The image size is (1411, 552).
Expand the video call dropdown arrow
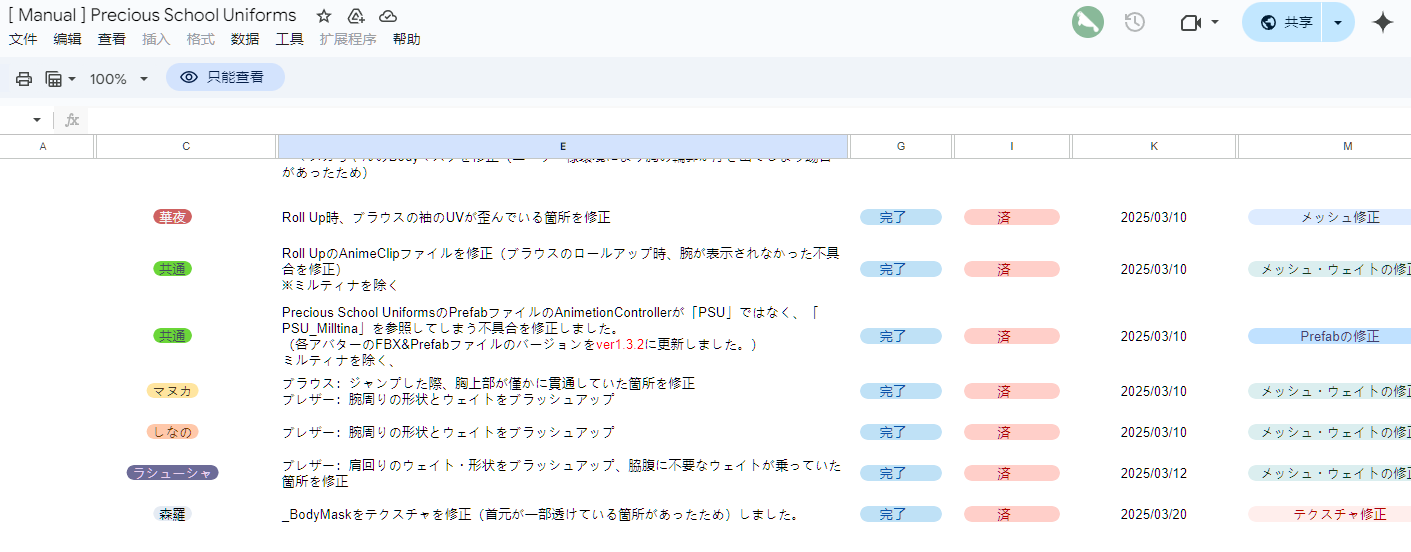pyautogui.click(x=1215, y=22)
